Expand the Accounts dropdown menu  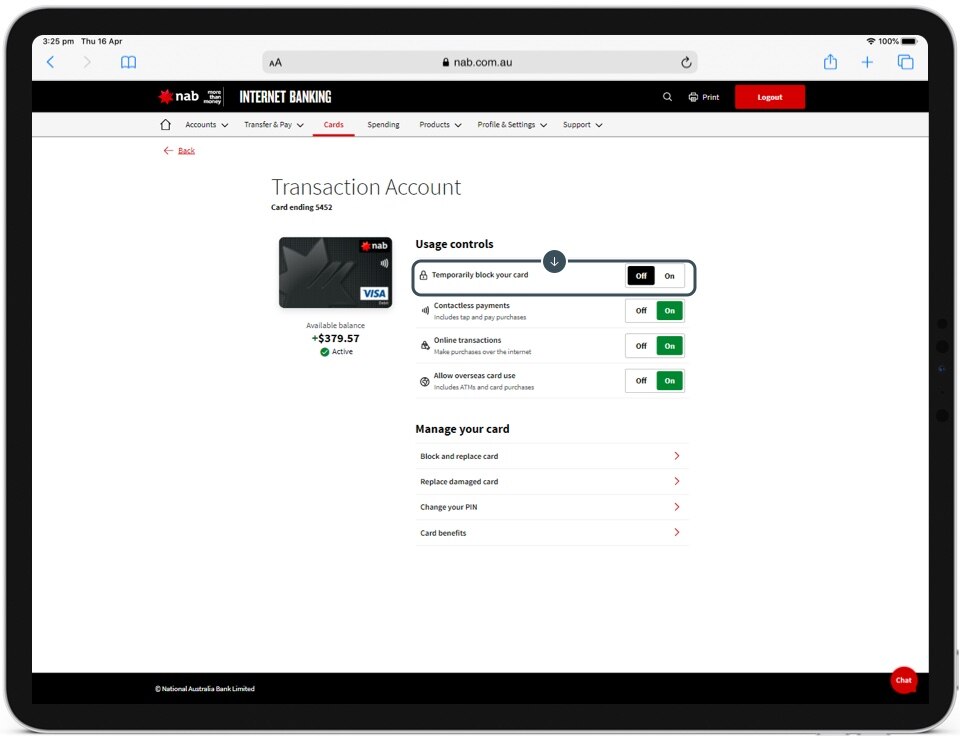[206, 125]
